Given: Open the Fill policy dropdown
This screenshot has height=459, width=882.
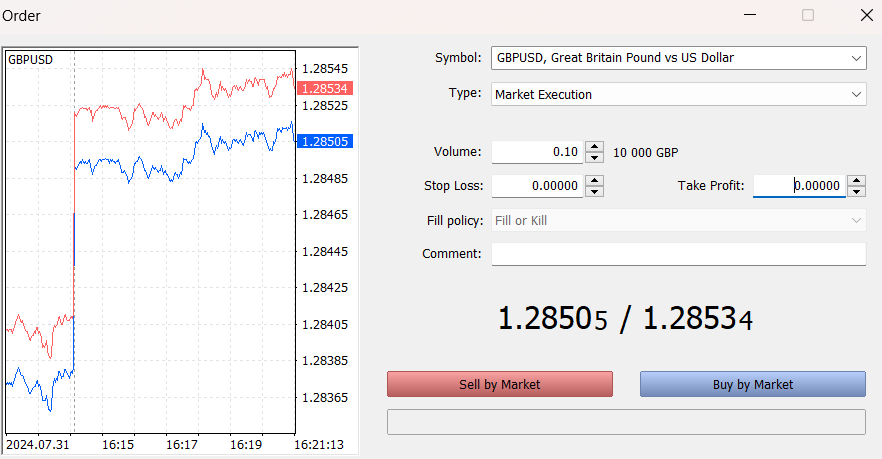Looking at the screenshot, I should 678,220.
